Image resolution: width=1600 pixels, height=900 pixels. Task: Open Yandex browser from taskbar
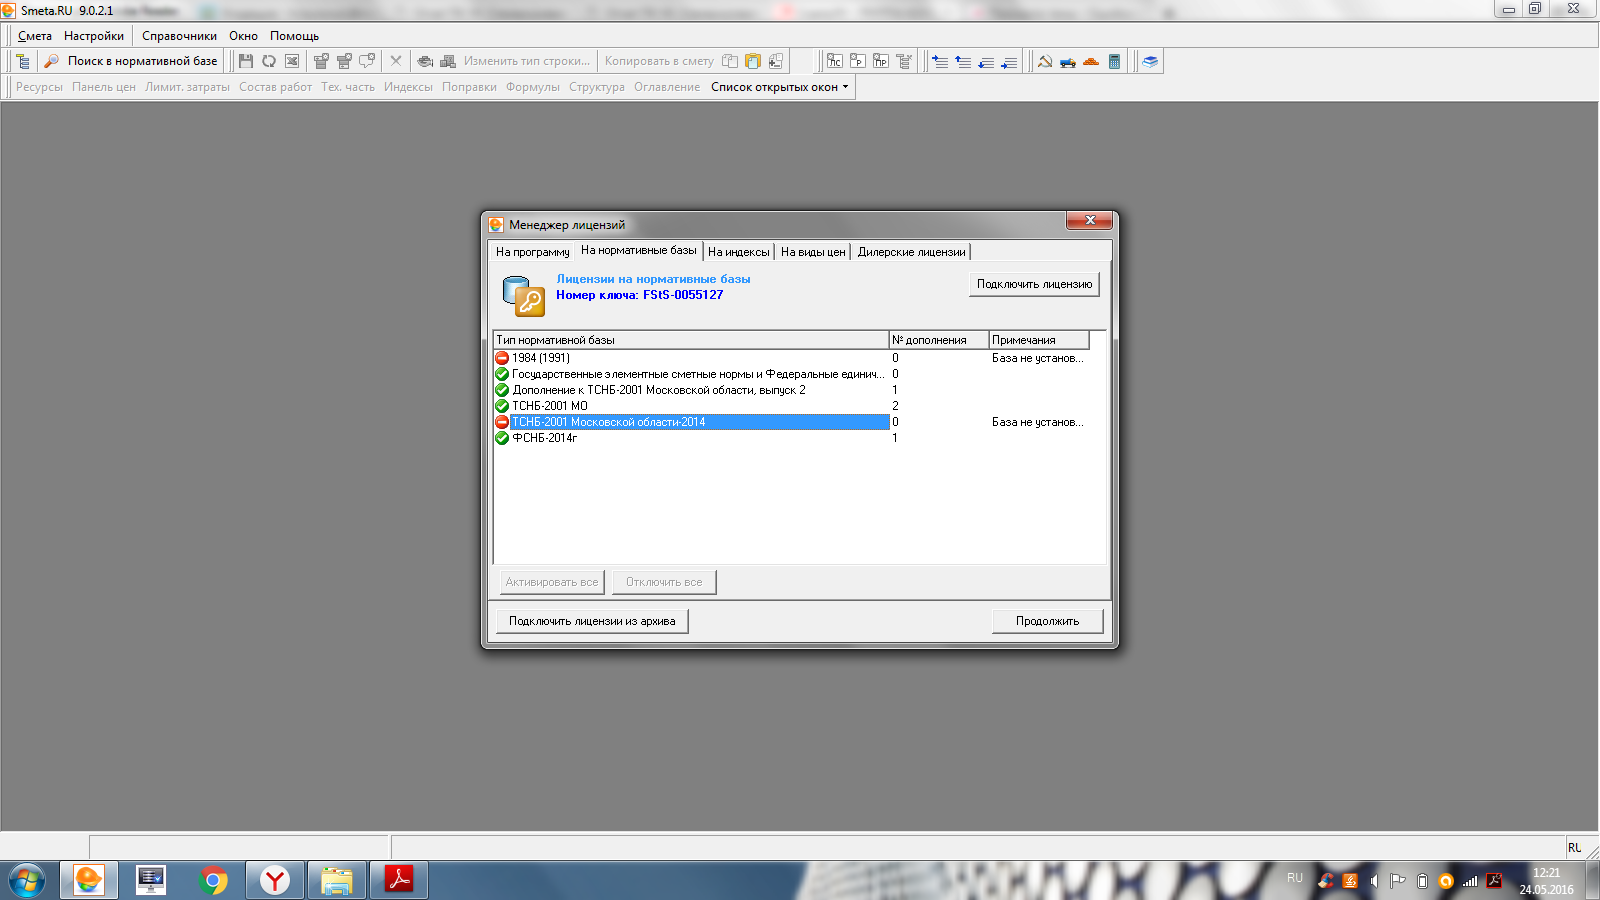tap(275, 881)
